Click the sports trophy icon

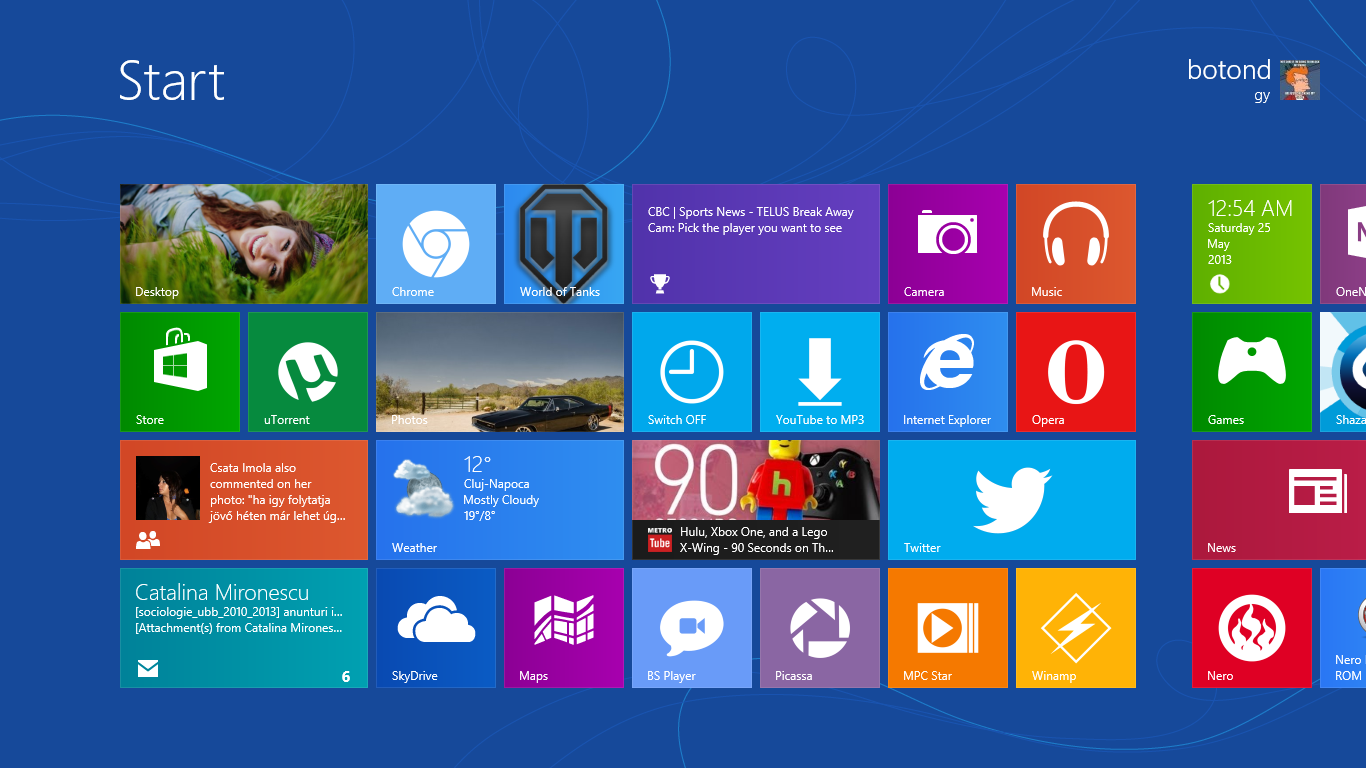point(658,283)
